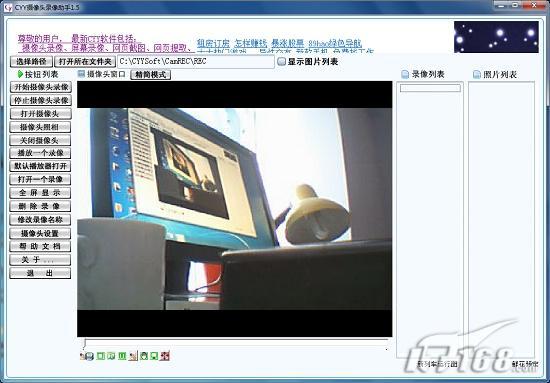
Task: Click the 关闭摄像头 button
Action: point(40,140)
